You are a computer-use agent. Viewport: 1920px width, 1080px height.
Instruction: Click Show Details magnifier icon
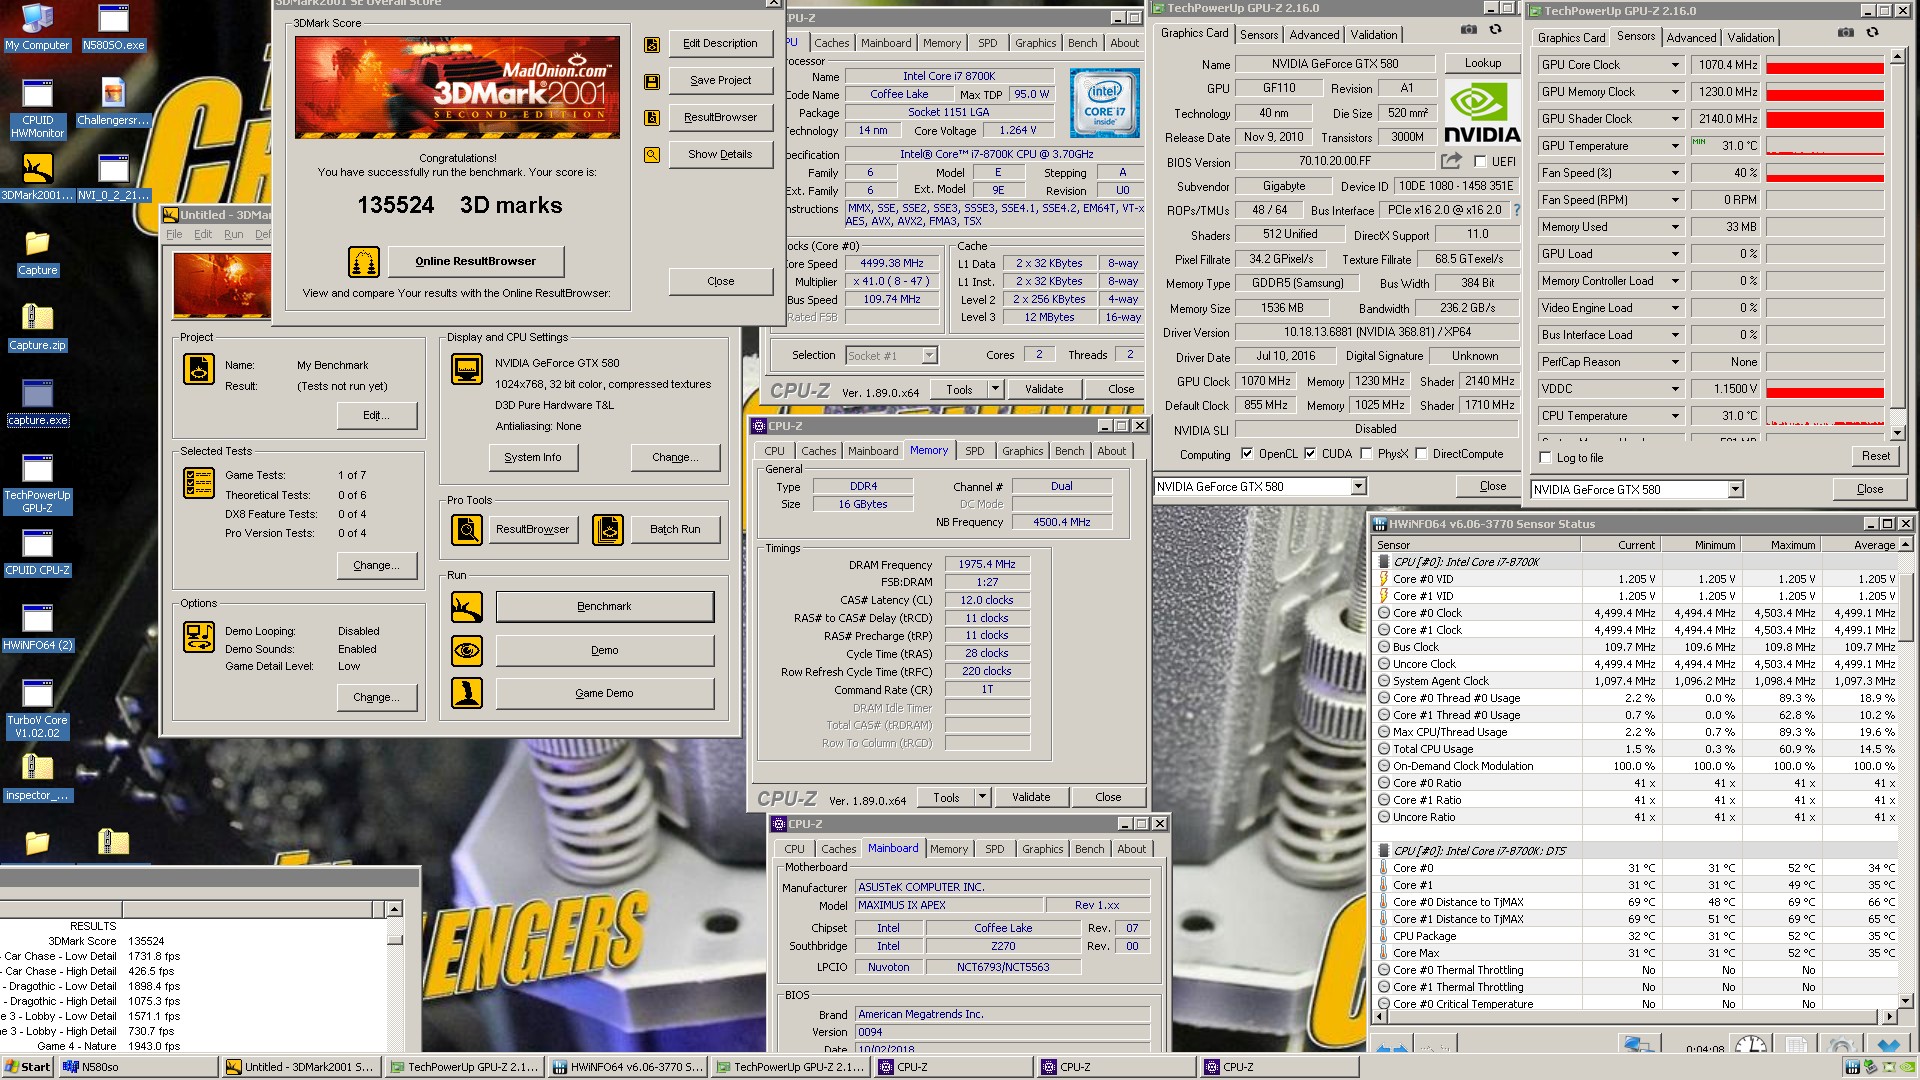[x=652, y=155]
